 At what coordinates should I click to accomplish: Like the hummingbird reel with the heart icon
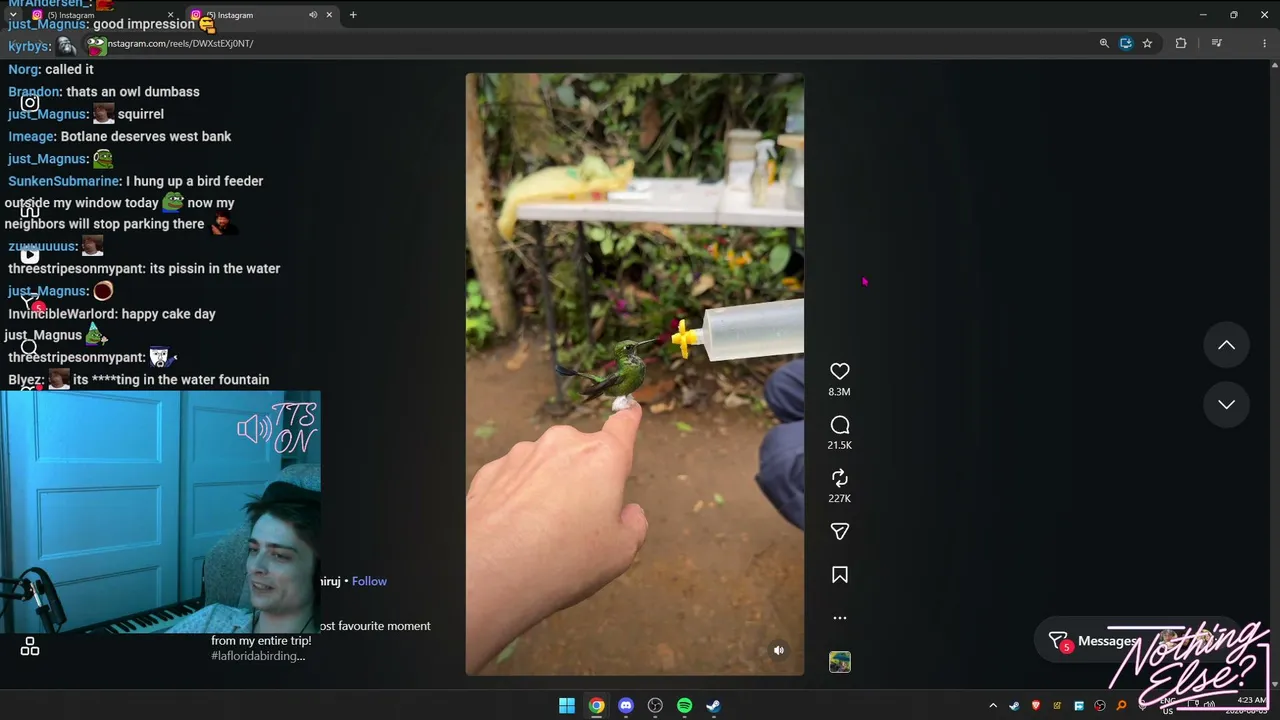(840, 371)
